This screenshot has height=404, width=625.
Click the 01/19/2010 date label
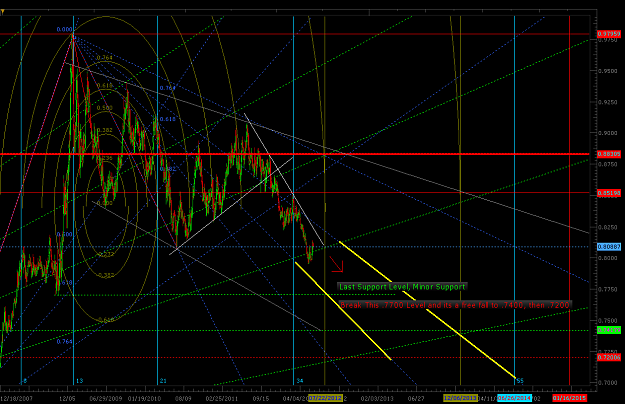coord(144,398)
